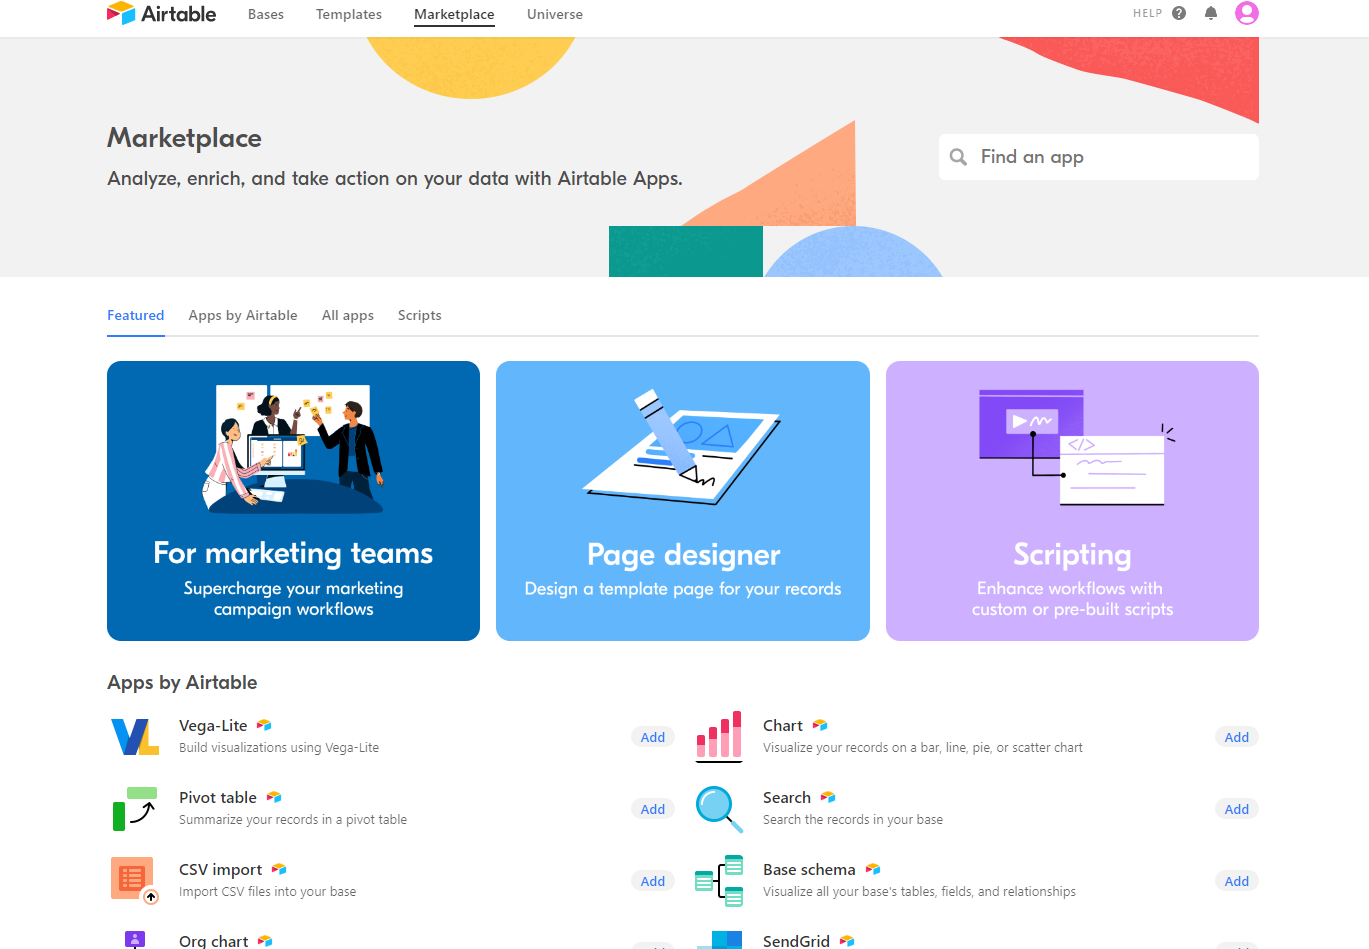Click Airtable badge next to CSV import
The height and width of the screenshot is (949, 1369).
(279, 869)
